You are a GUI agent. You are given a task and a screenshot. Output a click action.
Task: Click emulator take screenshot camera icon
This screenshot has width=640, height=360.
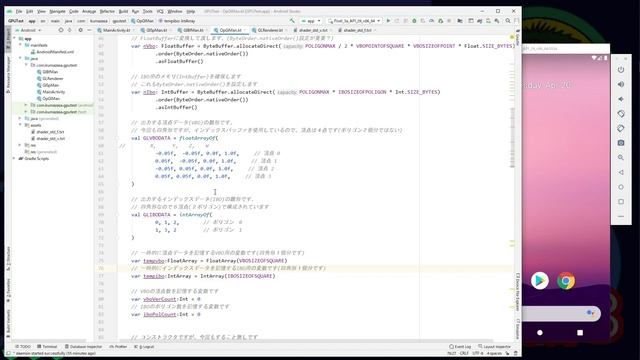tap(621, 143)
